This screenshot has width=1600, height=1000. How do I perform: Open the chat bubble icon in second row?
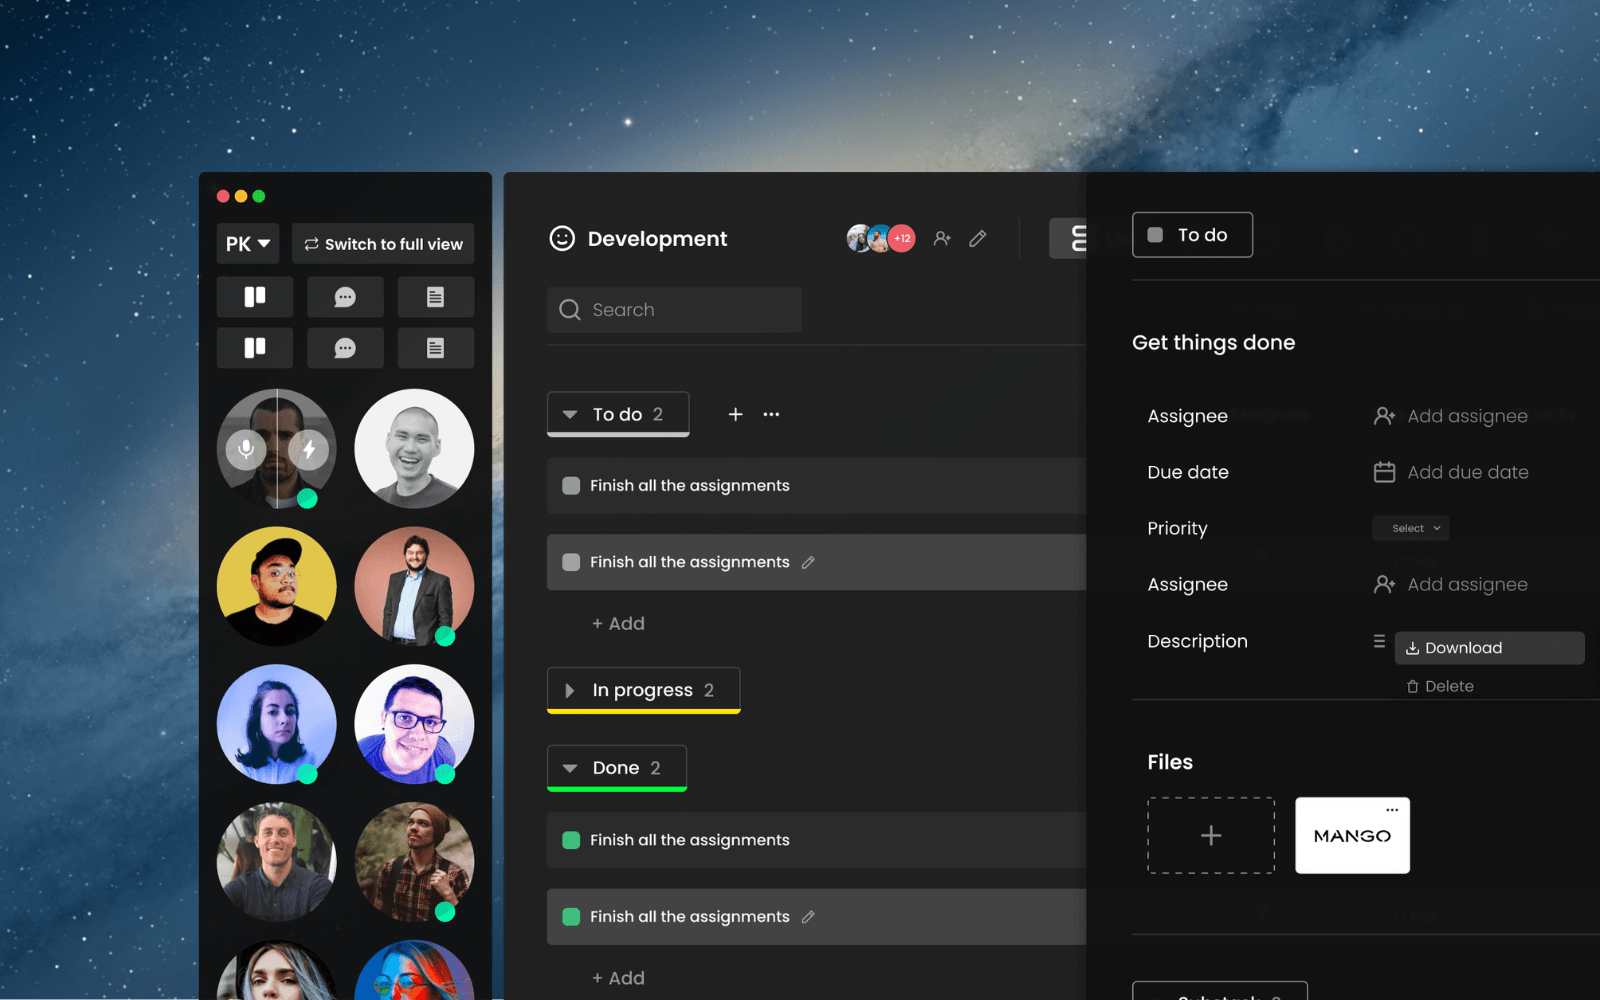click(345, 348)
